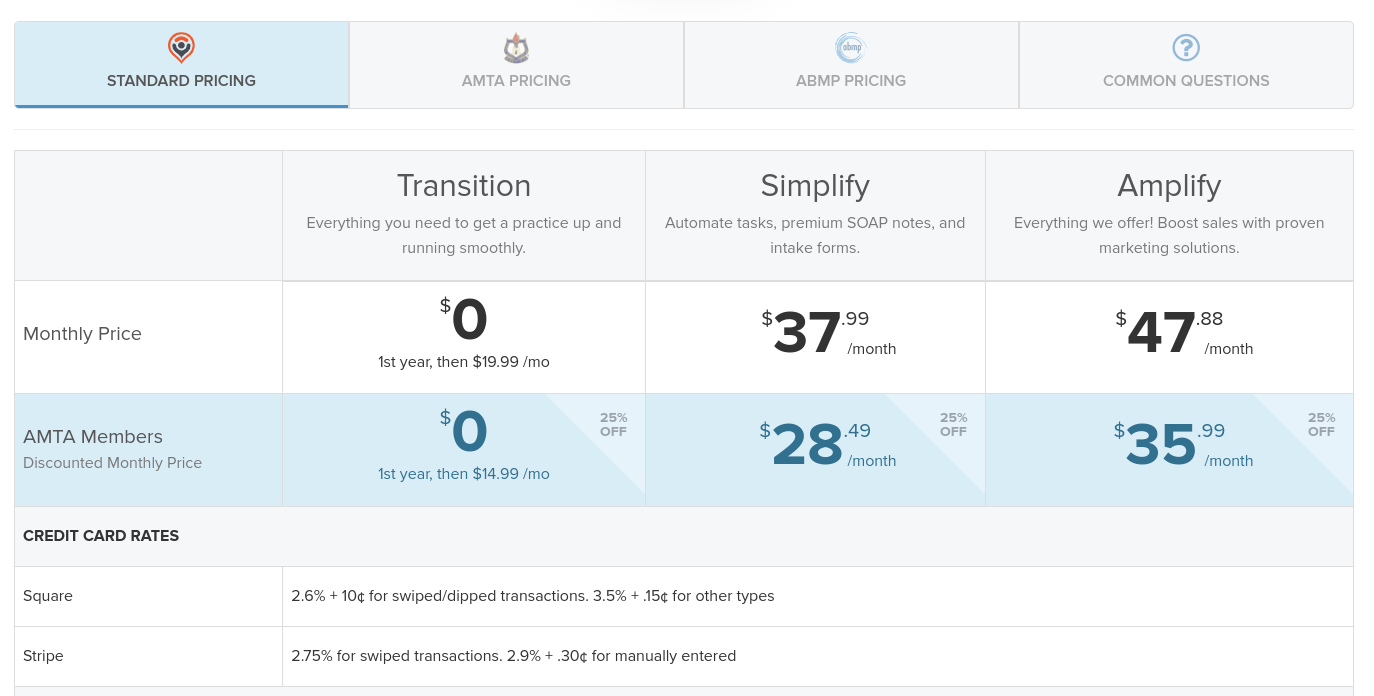Screen dimensions: 1374x696
Task: Open the Common Questions tab
Action: coord(1186,65)
